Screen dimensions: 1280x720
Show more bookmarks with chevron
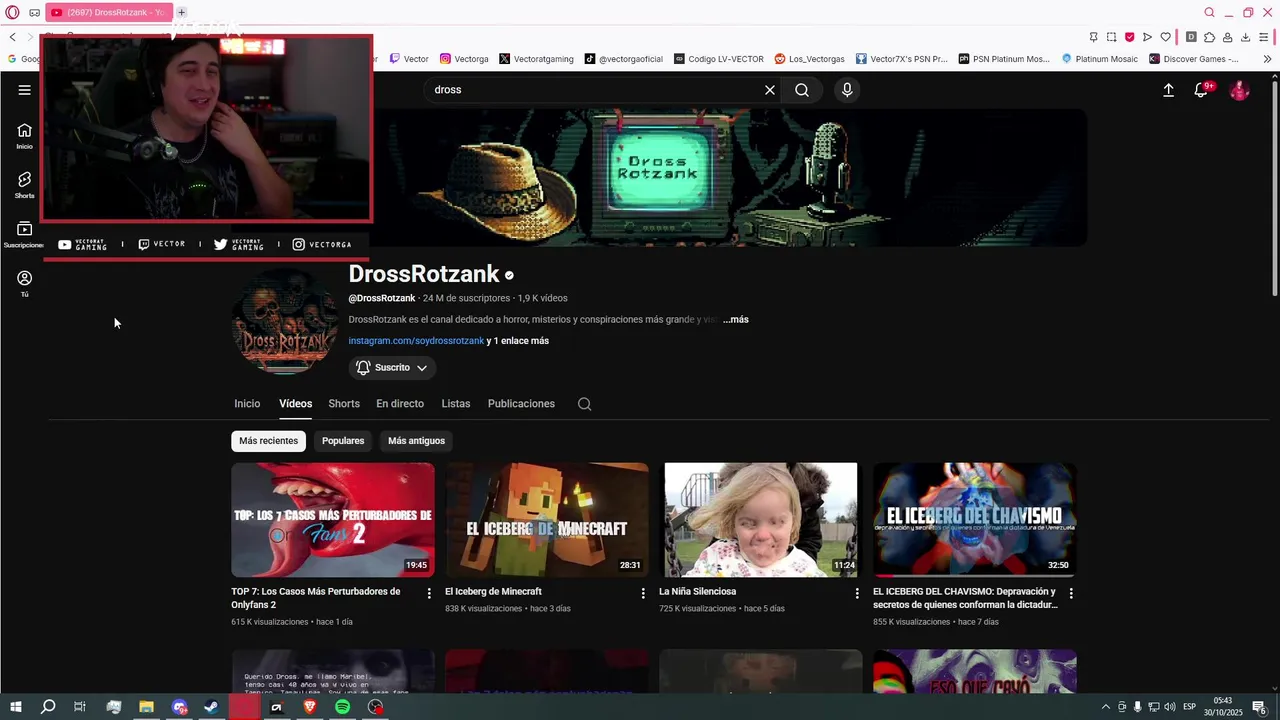click(1268, 59)
